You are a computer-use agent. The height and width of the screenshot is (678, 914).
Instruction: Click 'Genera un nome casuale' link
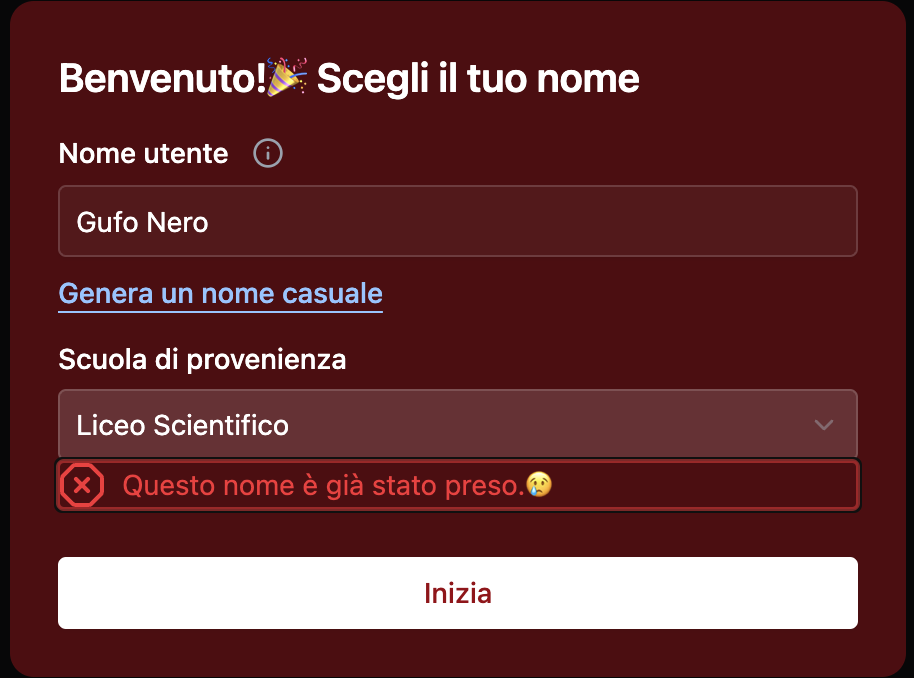coord(220,294)
